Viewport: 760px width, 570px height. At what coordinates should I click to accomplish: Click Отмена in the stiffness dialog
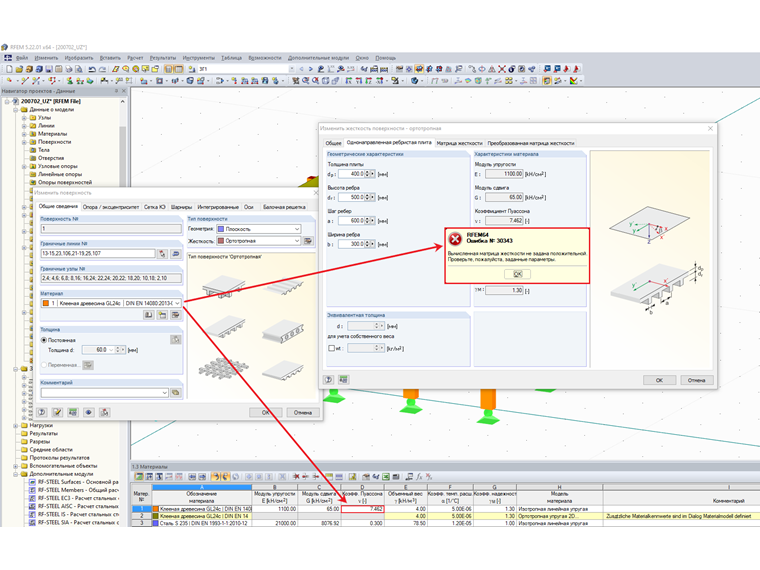[696, 380]
